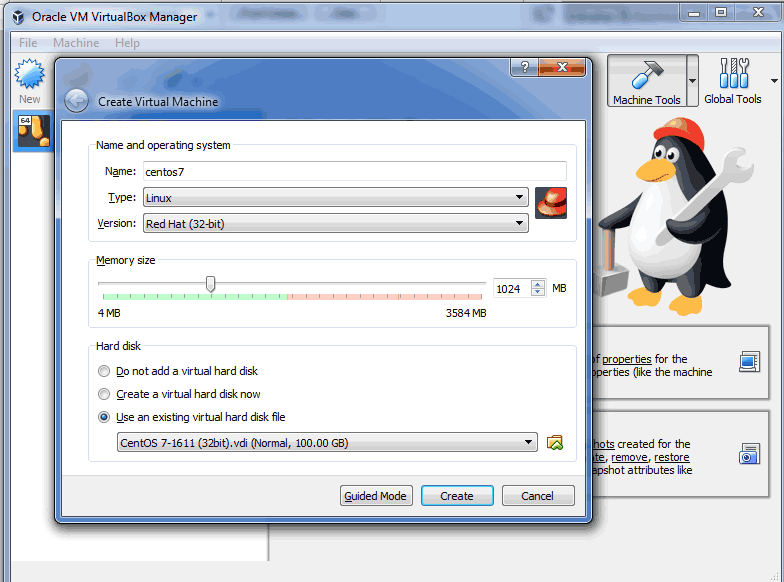This screenshot has width=784, height=582.
Task: Click the snapshots camera icon
Action: (749, 454)
